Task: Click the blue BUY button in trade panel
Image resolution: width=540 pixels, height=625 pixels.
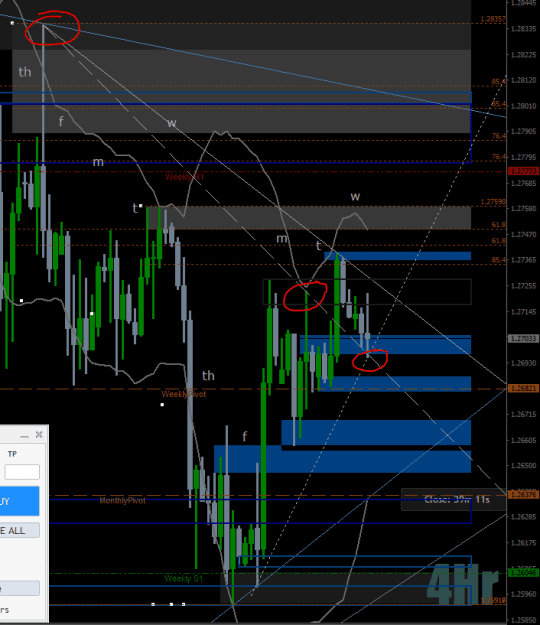Action: point(20,501)
